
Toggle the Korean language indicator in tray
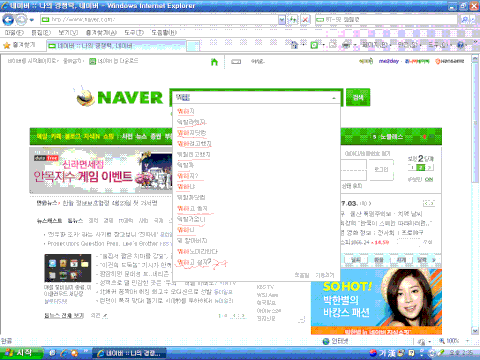(382, 353)
